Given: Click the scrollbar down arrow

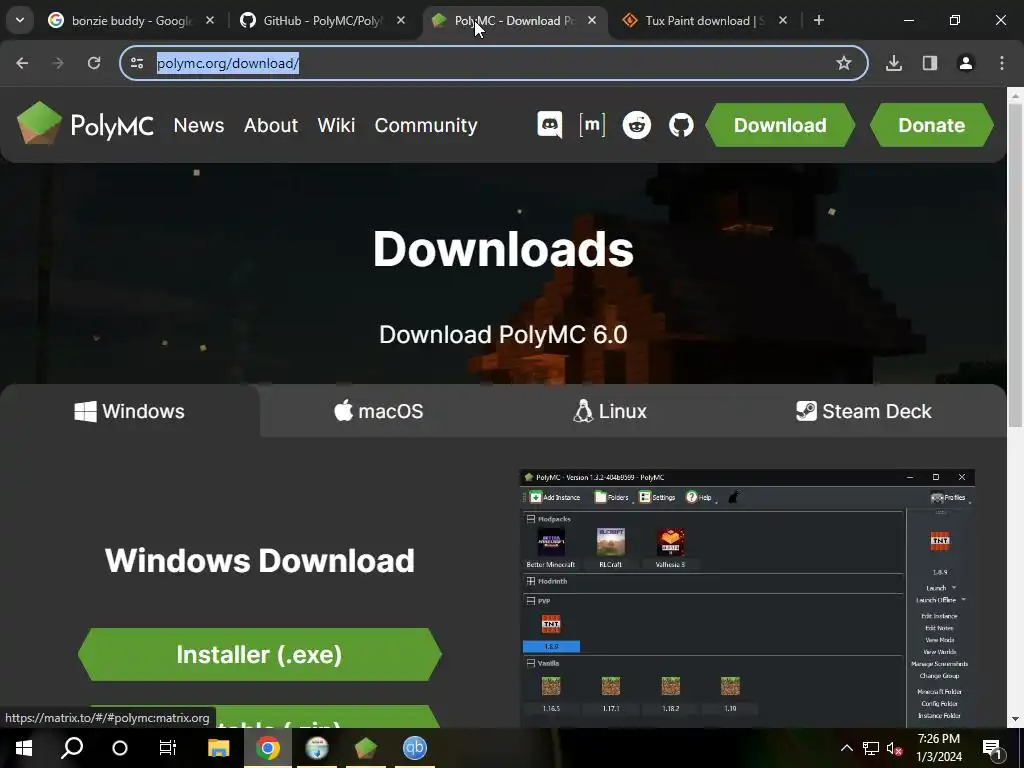Looking at the screenshot, I should [1015, 719].
